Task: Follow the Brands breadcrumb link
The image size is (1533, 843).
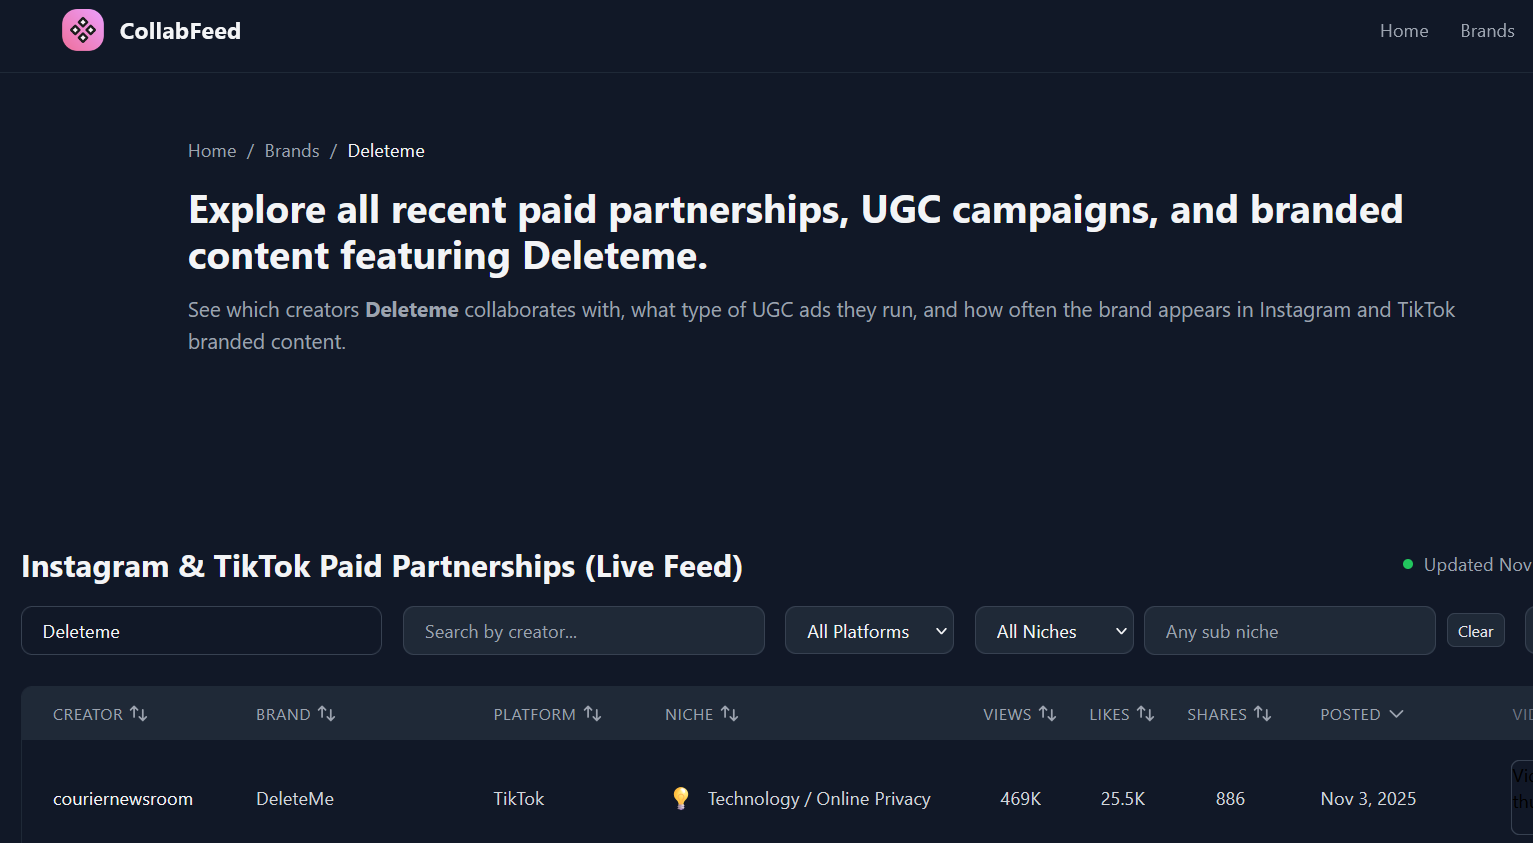Action: pyautogui.click(x=291, y=150)
